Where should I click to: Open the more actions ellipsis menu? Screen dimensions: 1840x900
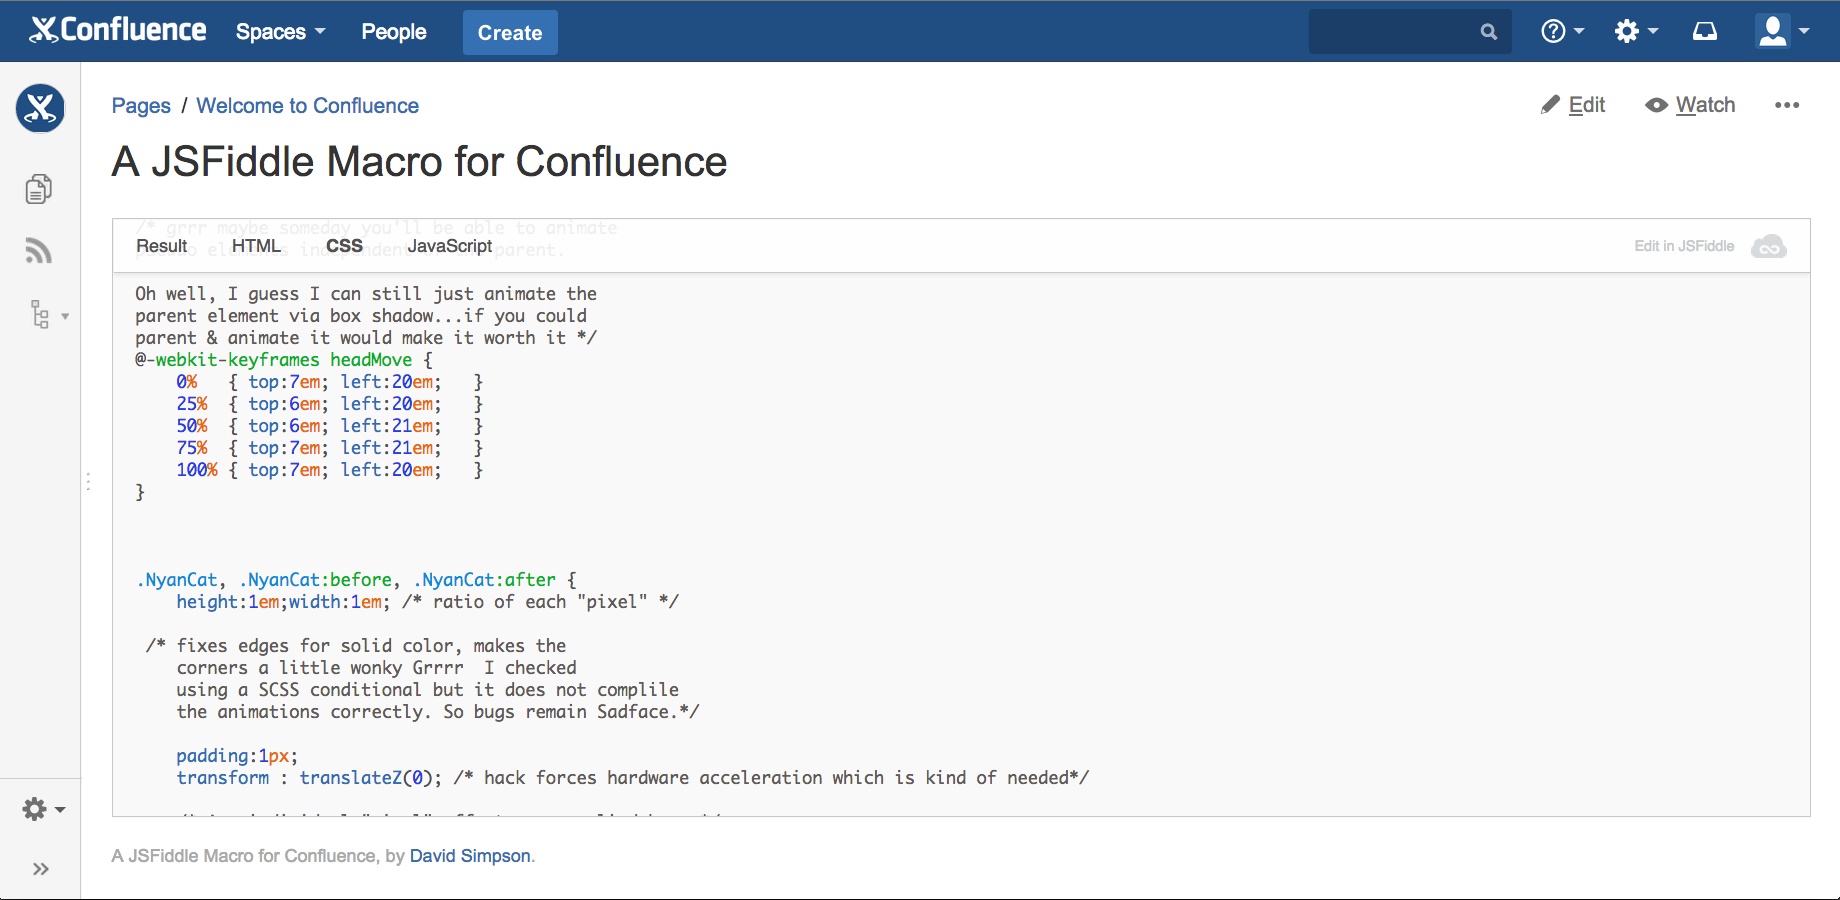1787,105
